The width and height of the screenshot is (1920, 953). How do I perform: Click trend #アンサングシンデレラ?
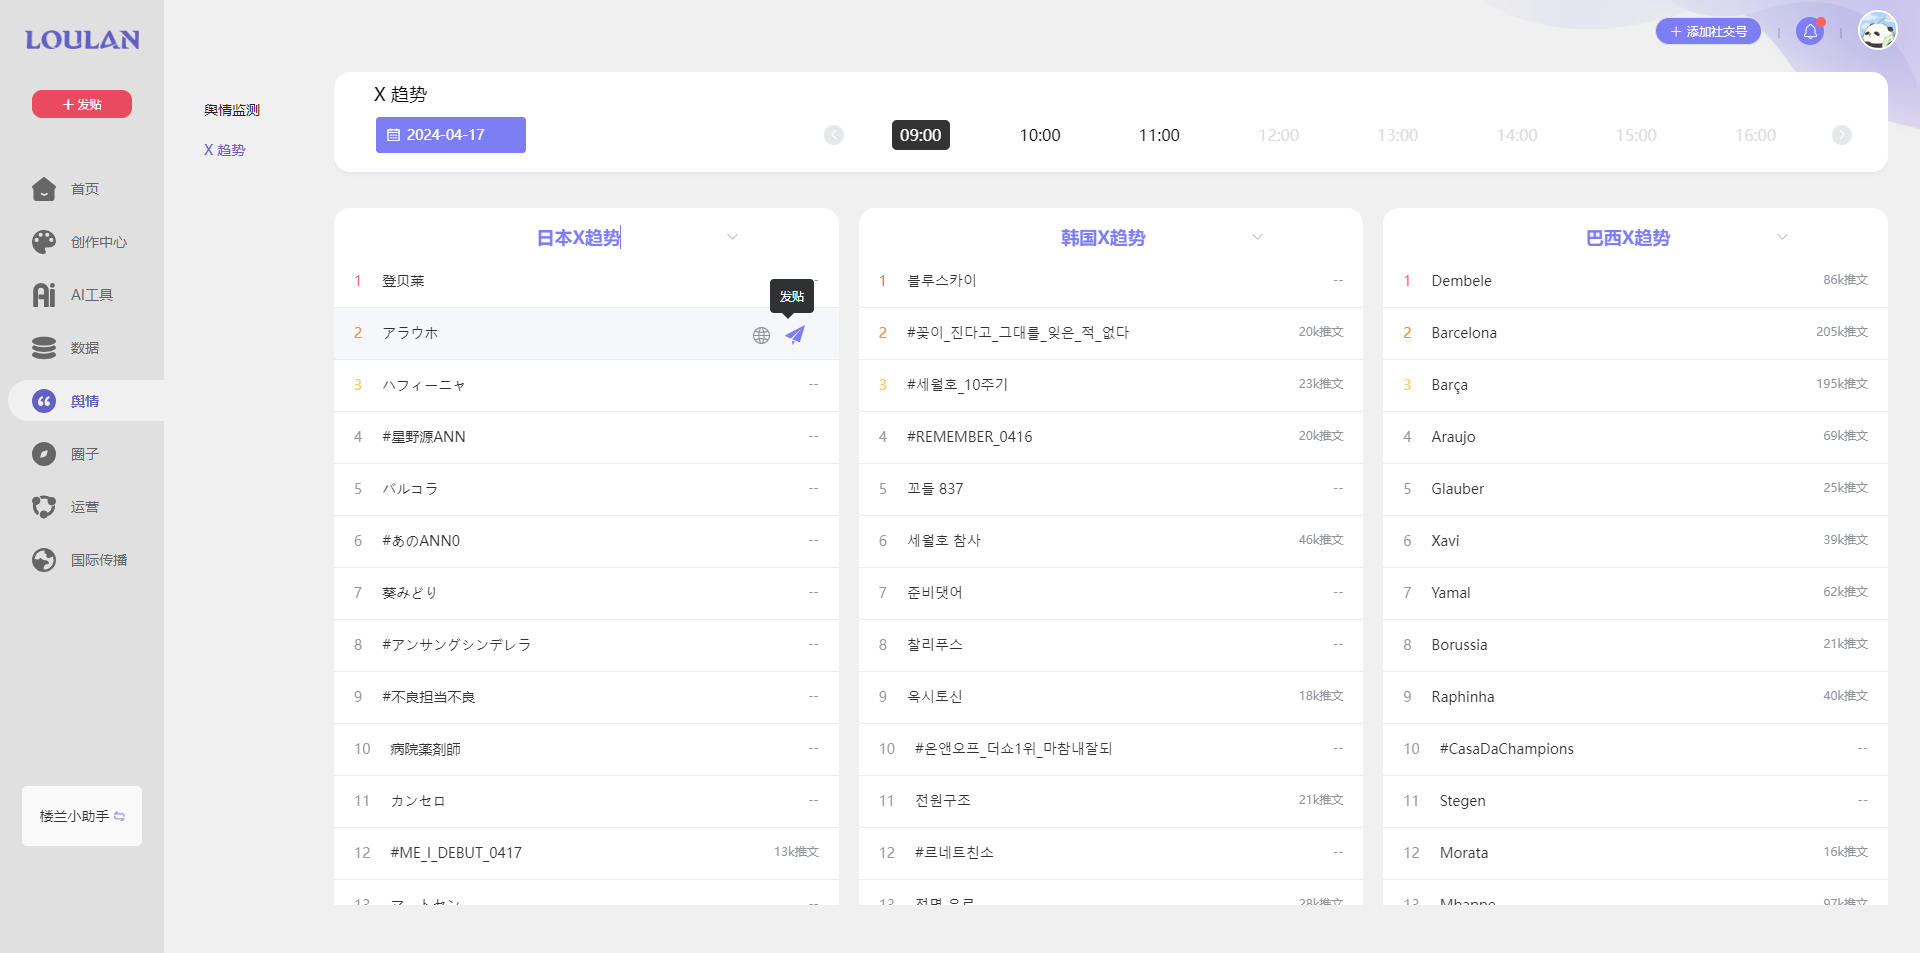456,645
